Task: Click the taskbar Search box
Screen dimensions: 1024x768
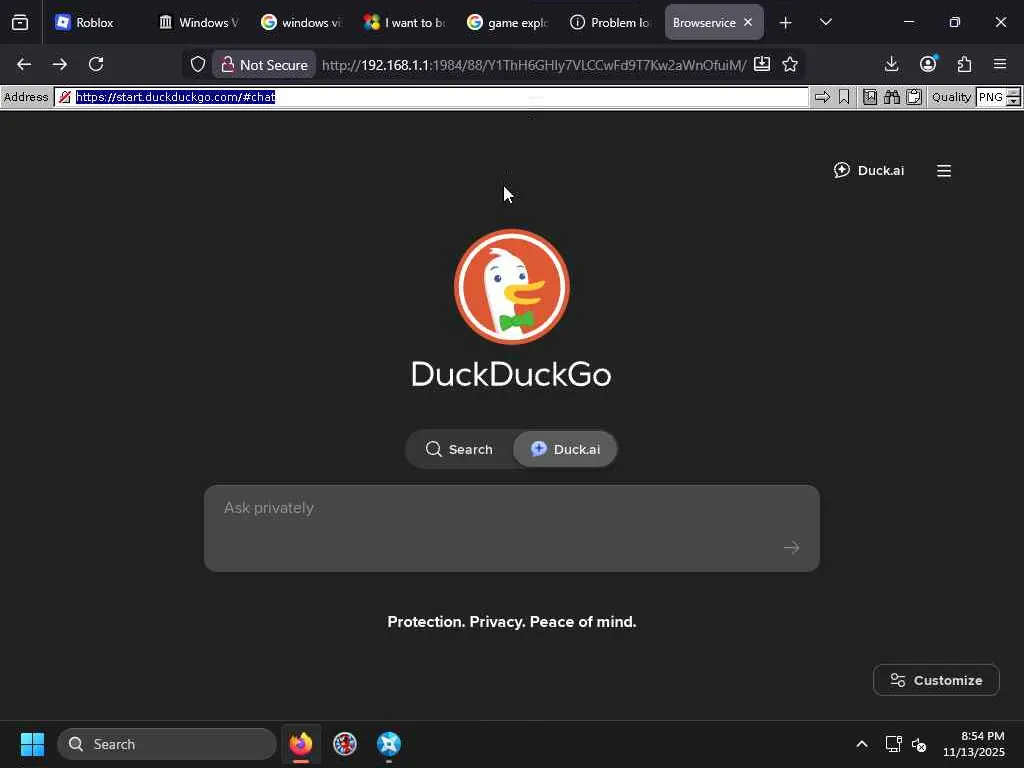Action: click(x=167, y=744)
